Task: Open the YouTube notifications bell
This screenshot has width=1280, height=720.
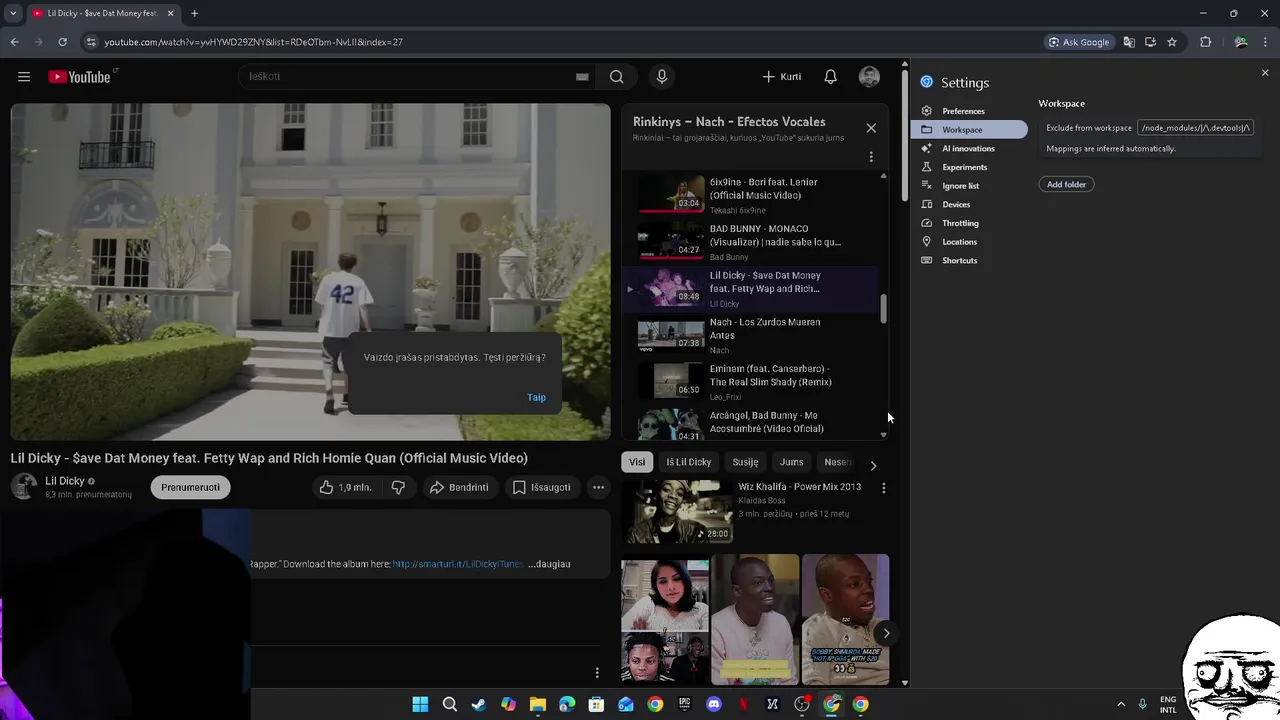Action: [x=830, y=77]
